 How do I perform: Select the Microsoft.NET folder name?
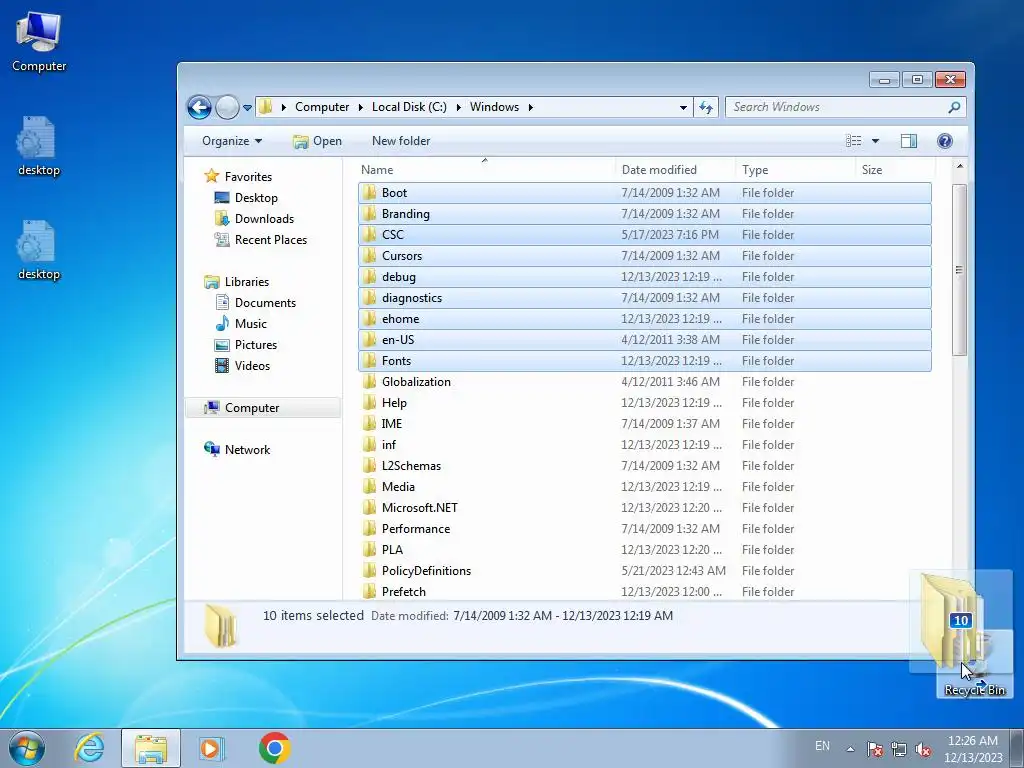point(420,508)
